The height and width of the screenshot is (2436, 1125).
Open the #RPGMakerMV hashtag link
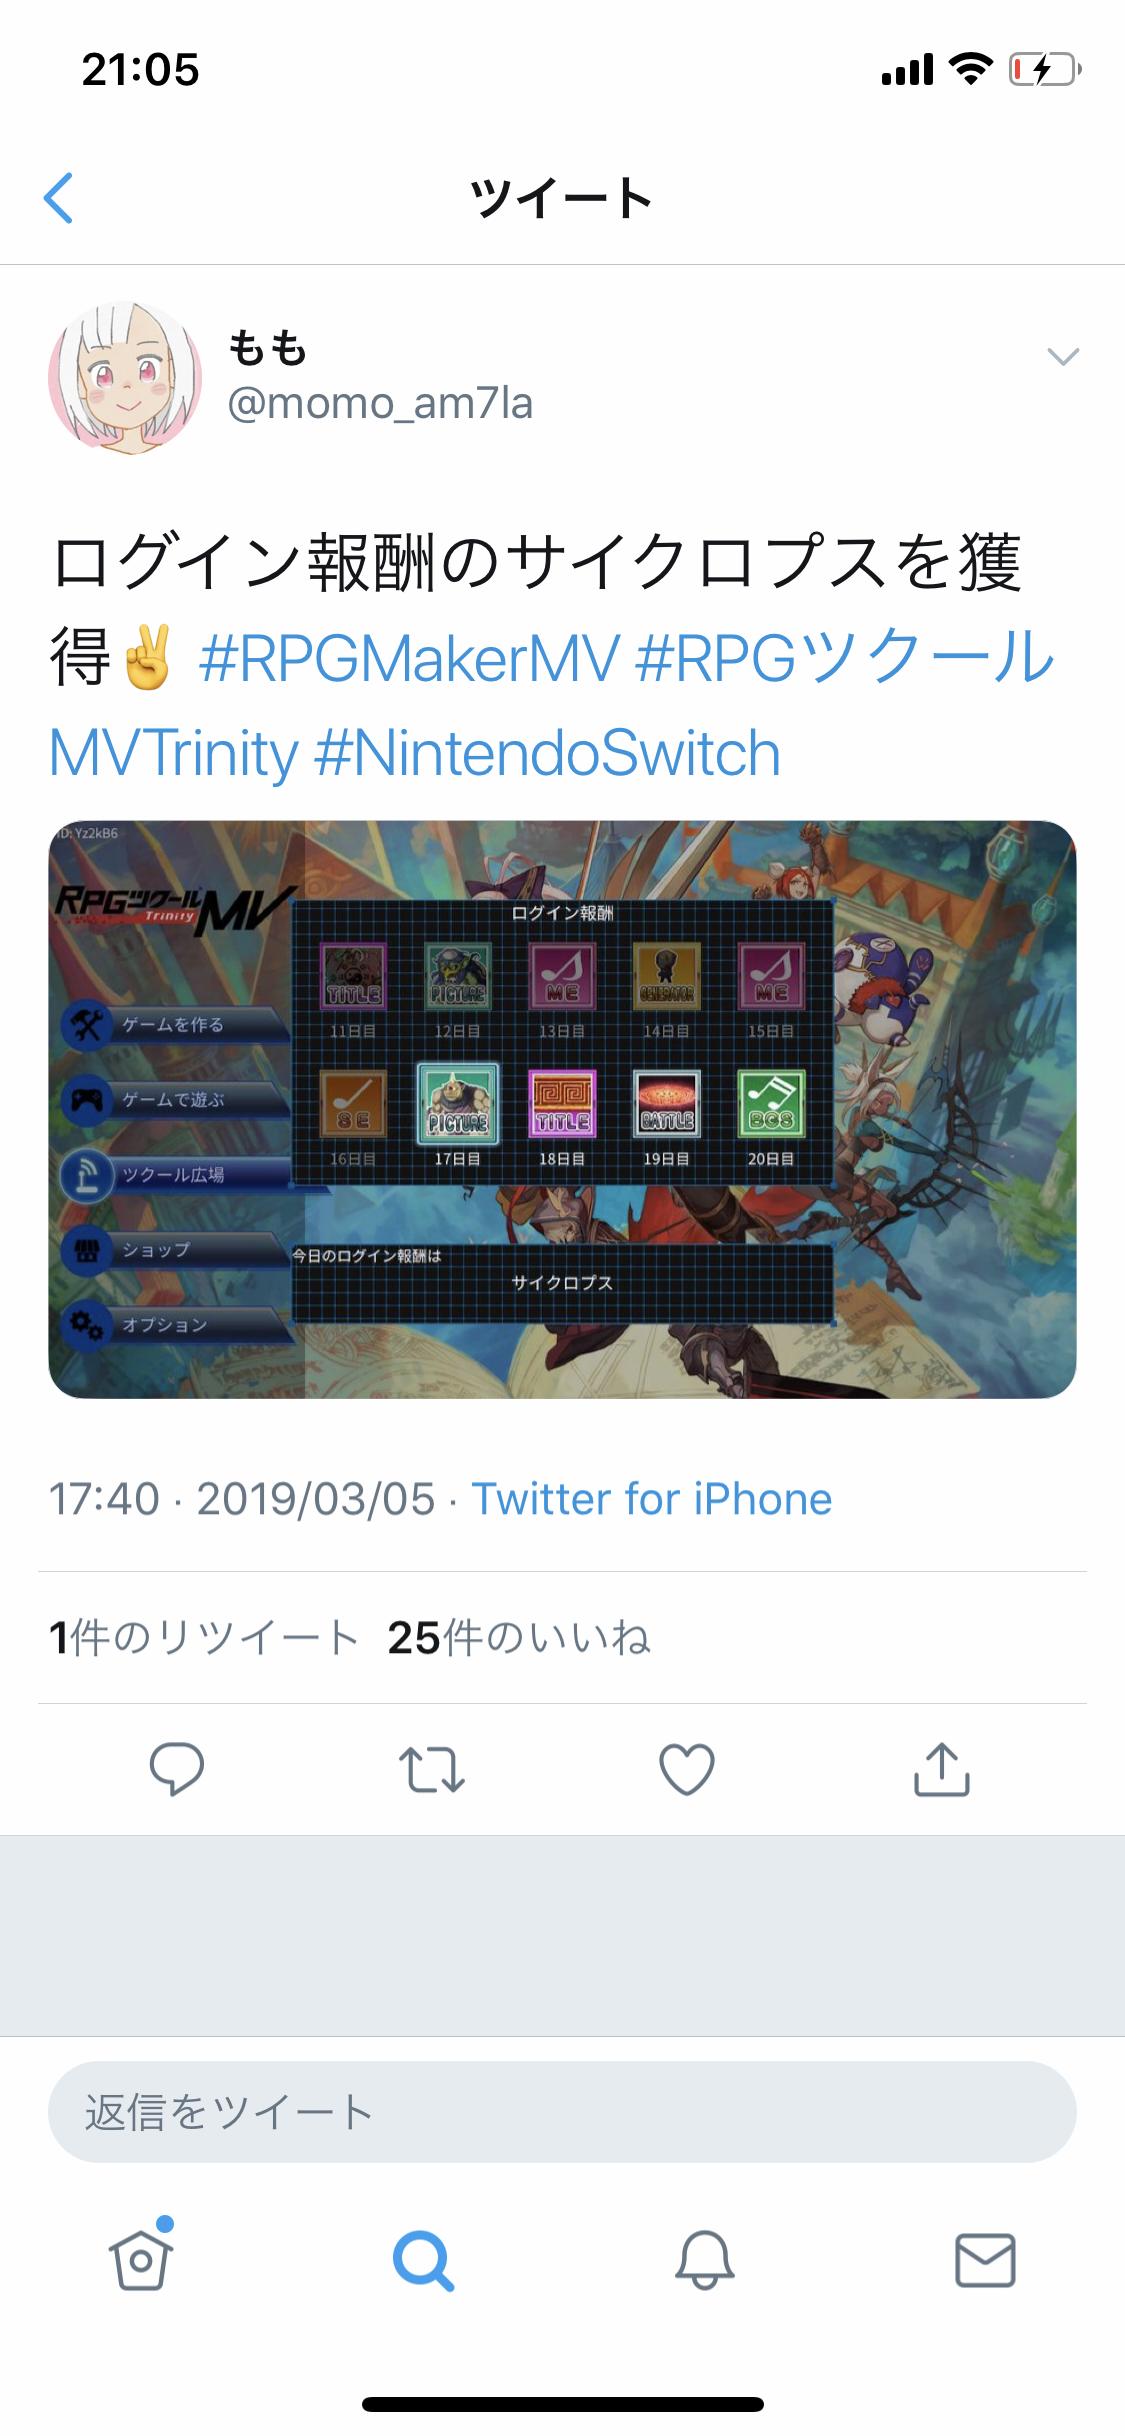click(x=409, y=658)
